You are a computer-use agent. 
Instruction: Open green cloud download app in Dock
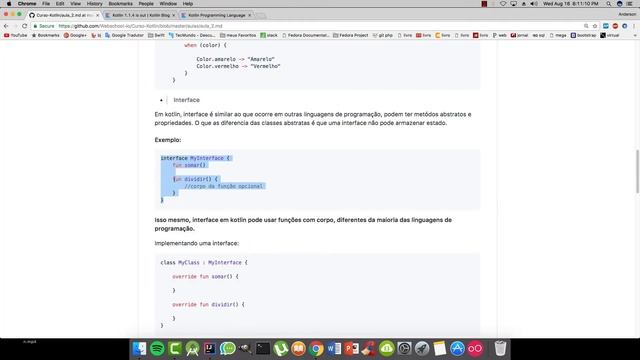point(387,349)
